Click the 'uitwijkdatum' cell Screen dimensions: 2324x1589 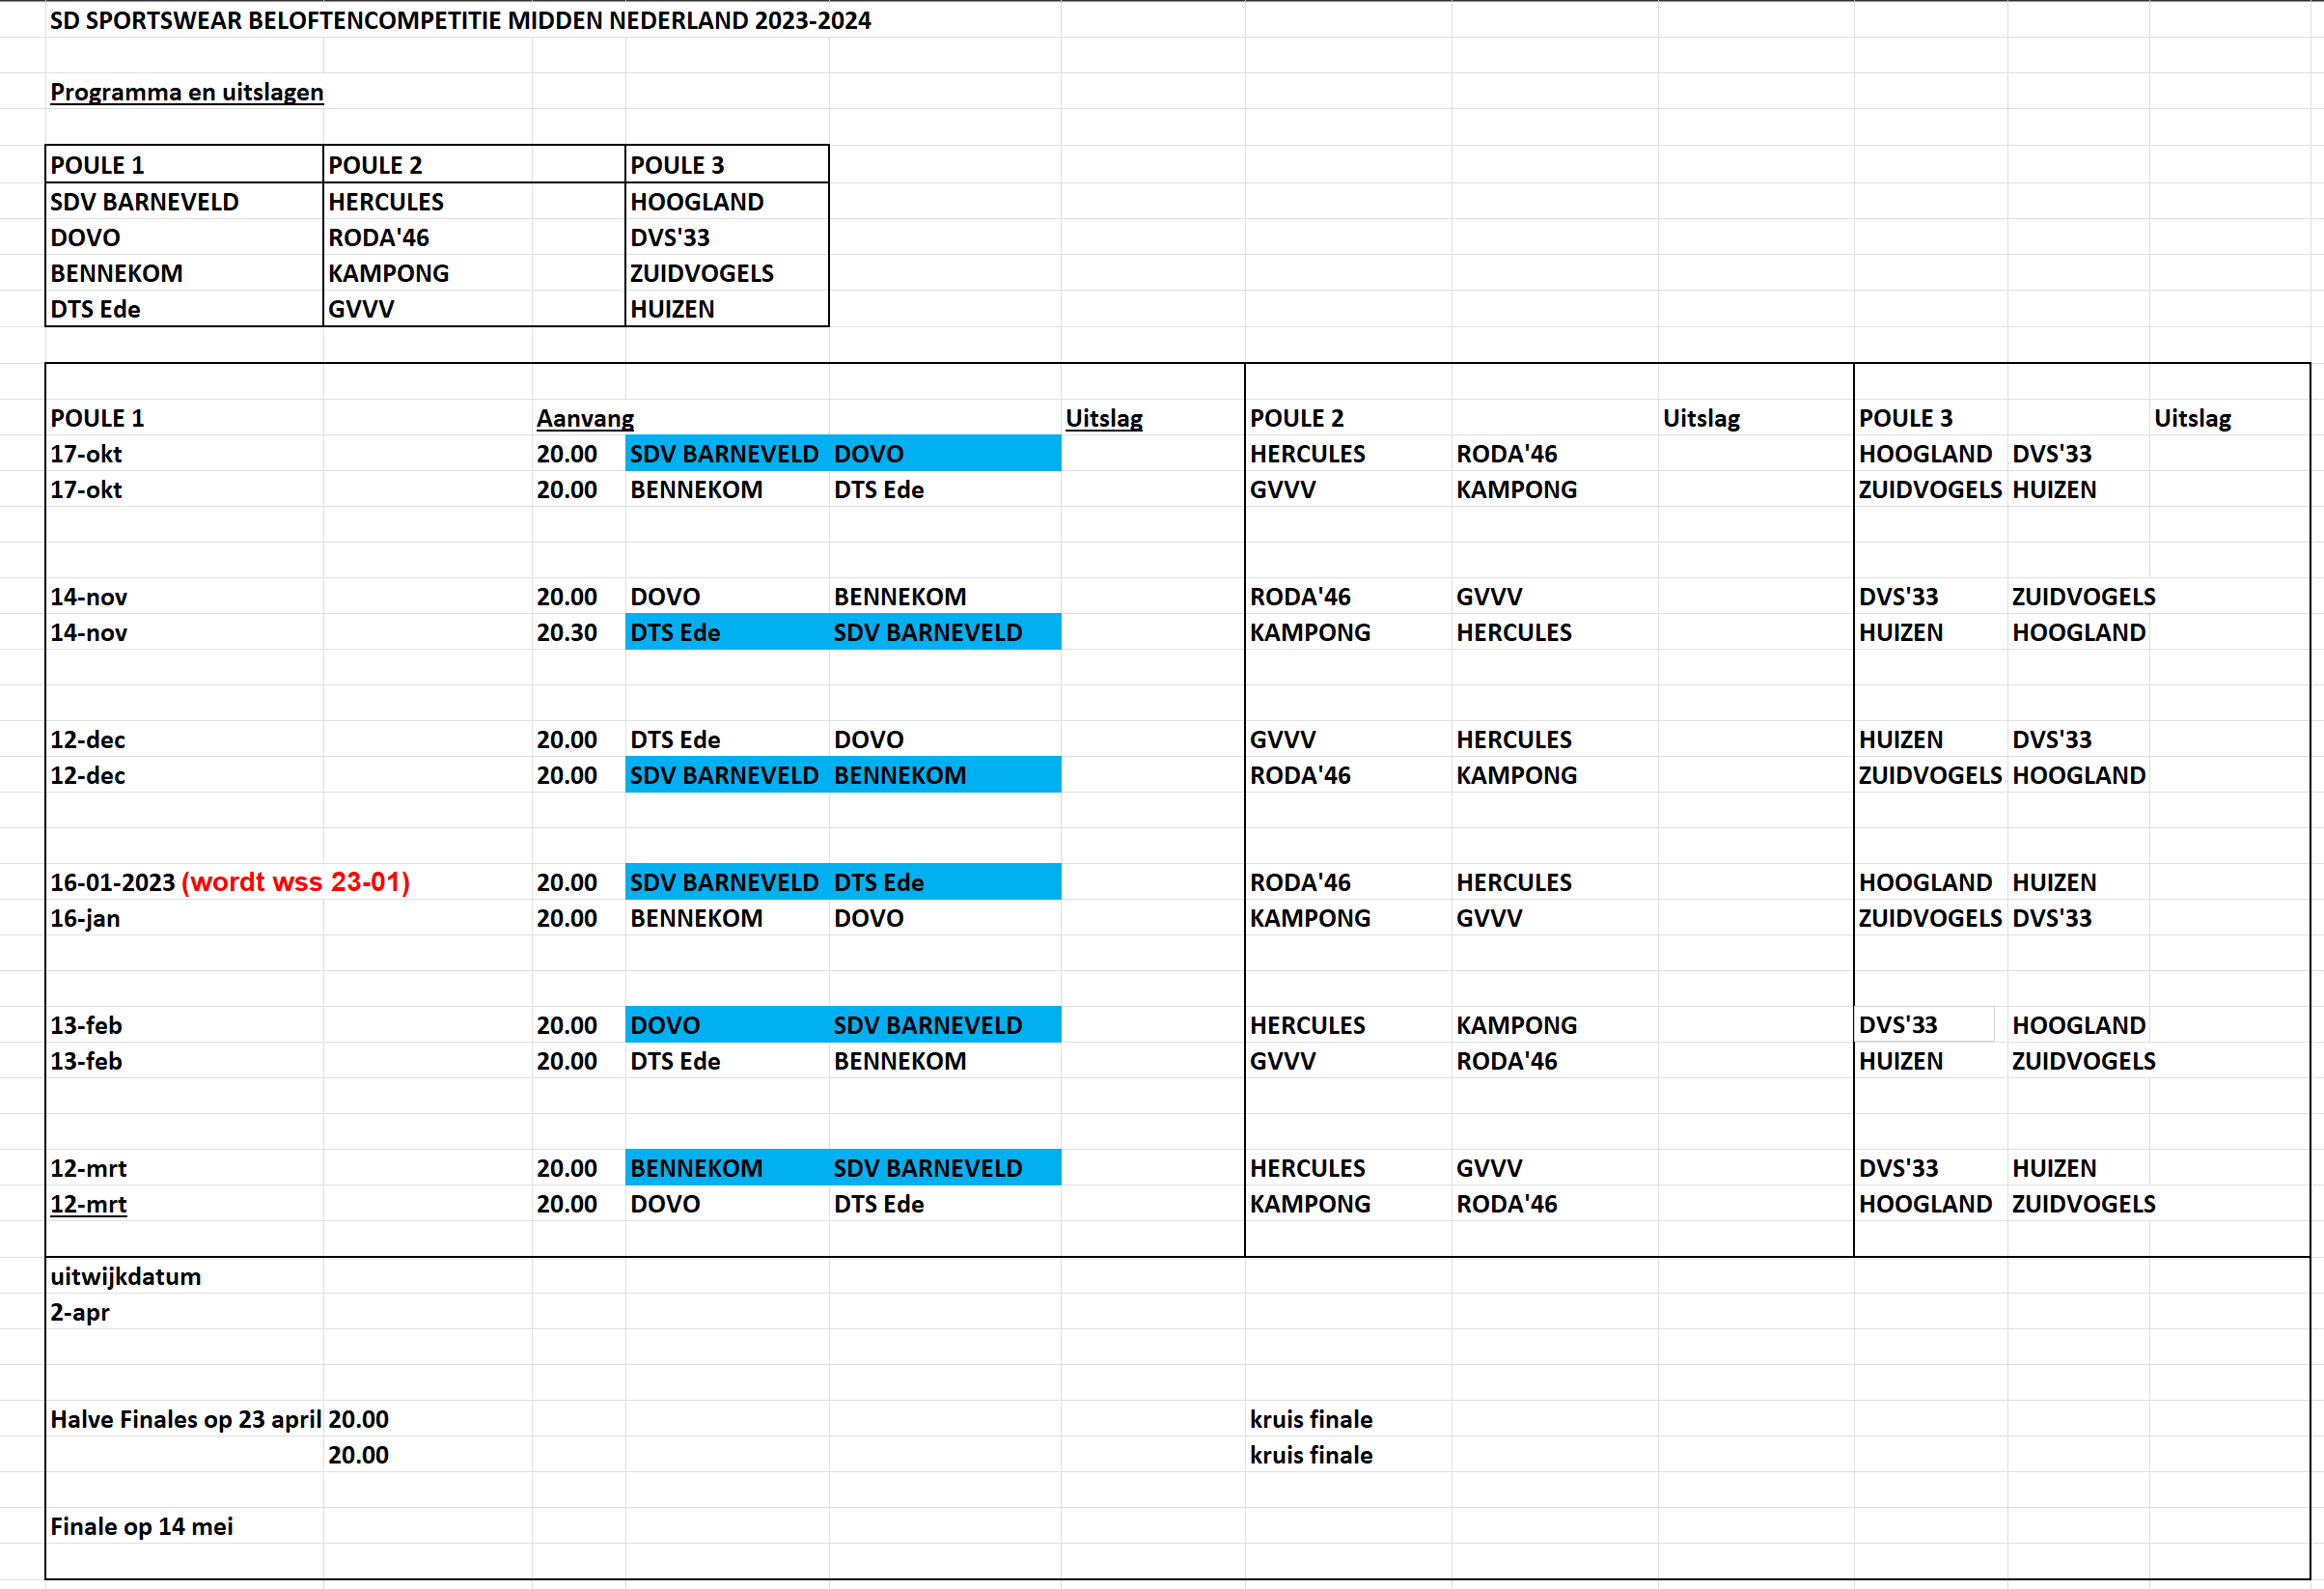(126, 1276)
